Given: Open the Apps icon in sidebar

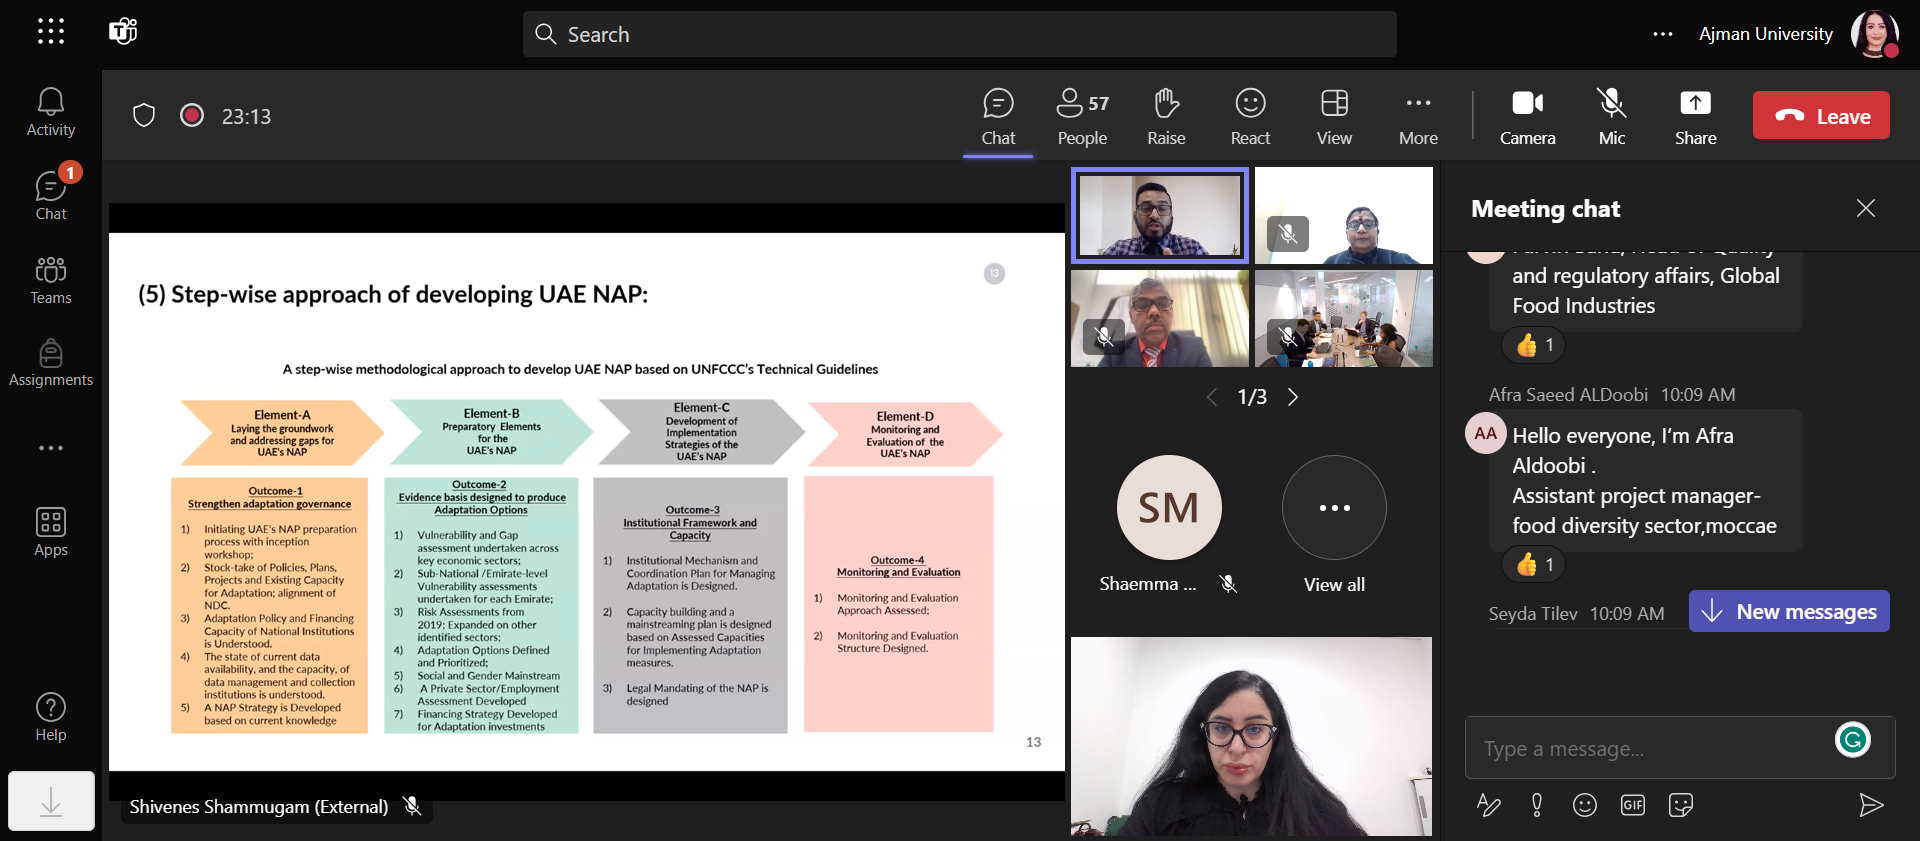Looking at the screenshot, I should coord(51,532).
